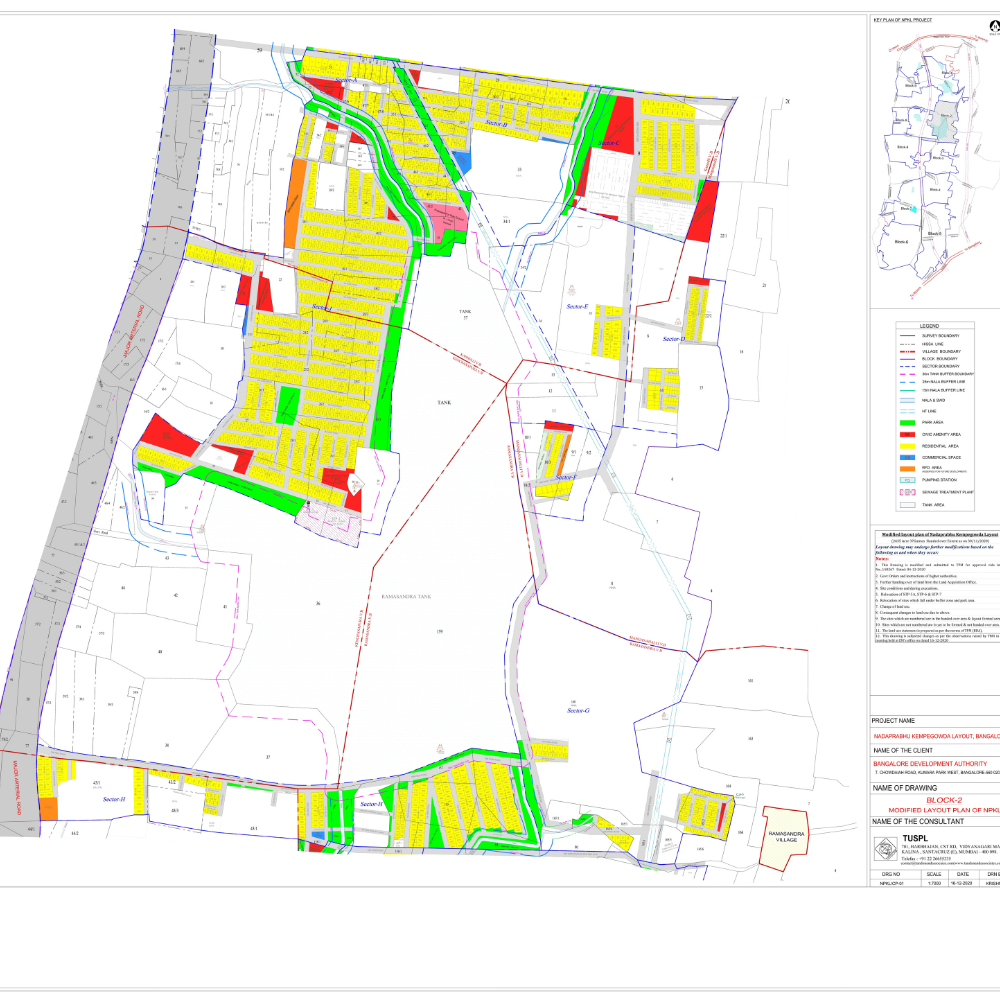Click the 'HISSA LINE' legend label

point(932,344)
